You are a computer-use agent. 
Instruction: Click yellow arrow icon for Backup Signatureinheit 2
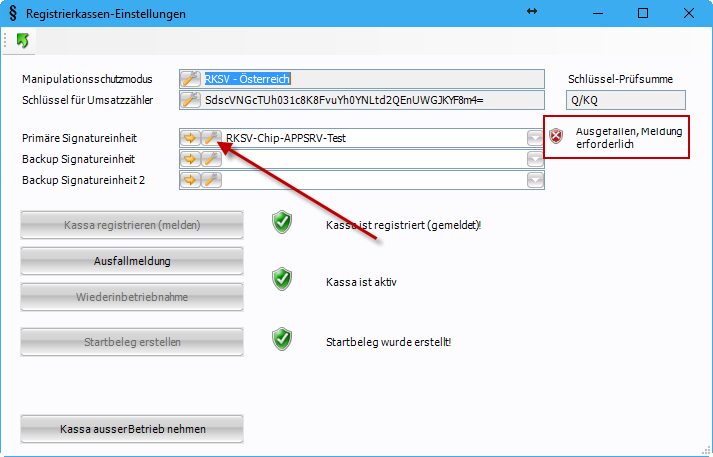pos(190,180)
